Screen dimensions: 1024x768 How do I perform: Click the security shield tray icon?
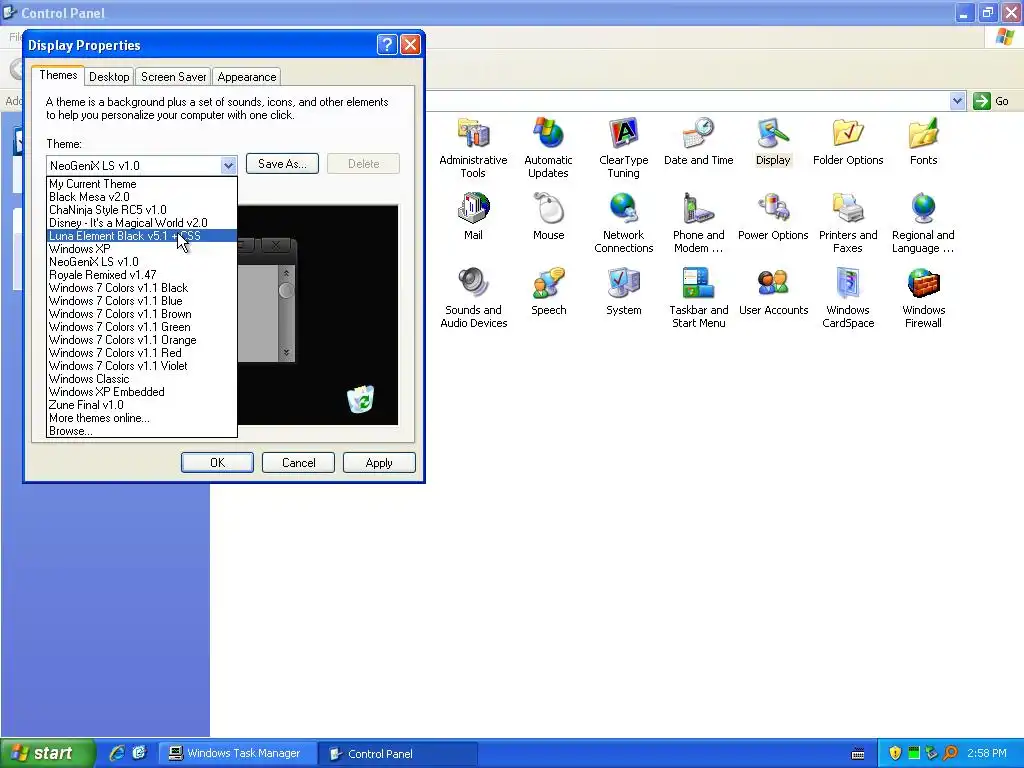[895, 753]
